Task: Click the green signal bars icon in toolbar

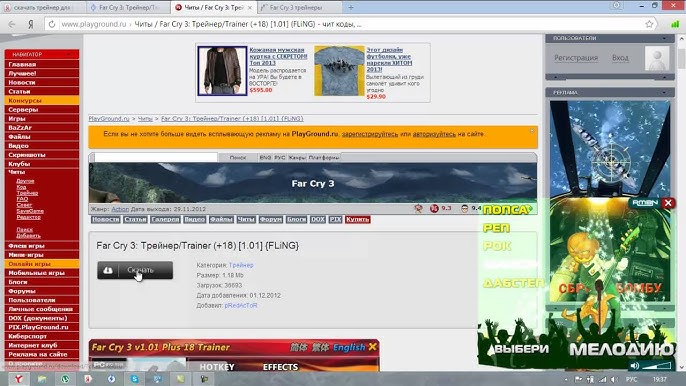Action: tap(675, 25)
